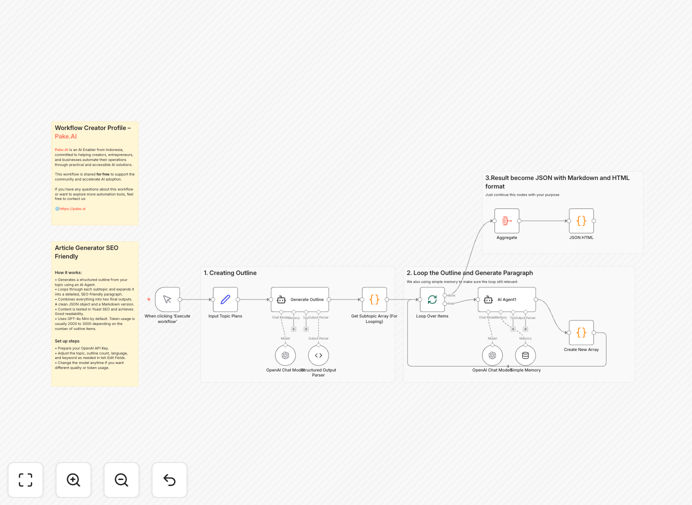Viewport: 692px width, 505px height.
Task: Click '3.Result become JSON with Markdown' title
Action: [557, 182]
